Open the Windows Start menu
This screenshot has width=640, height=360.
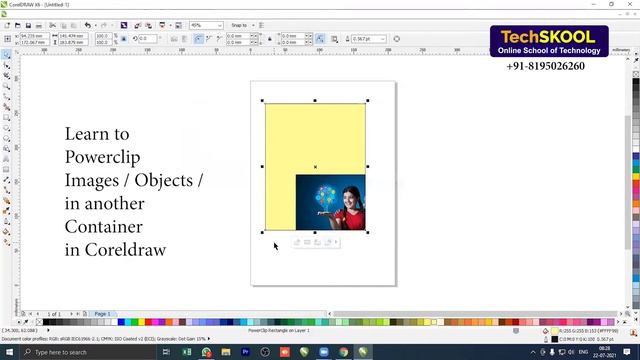9,352
